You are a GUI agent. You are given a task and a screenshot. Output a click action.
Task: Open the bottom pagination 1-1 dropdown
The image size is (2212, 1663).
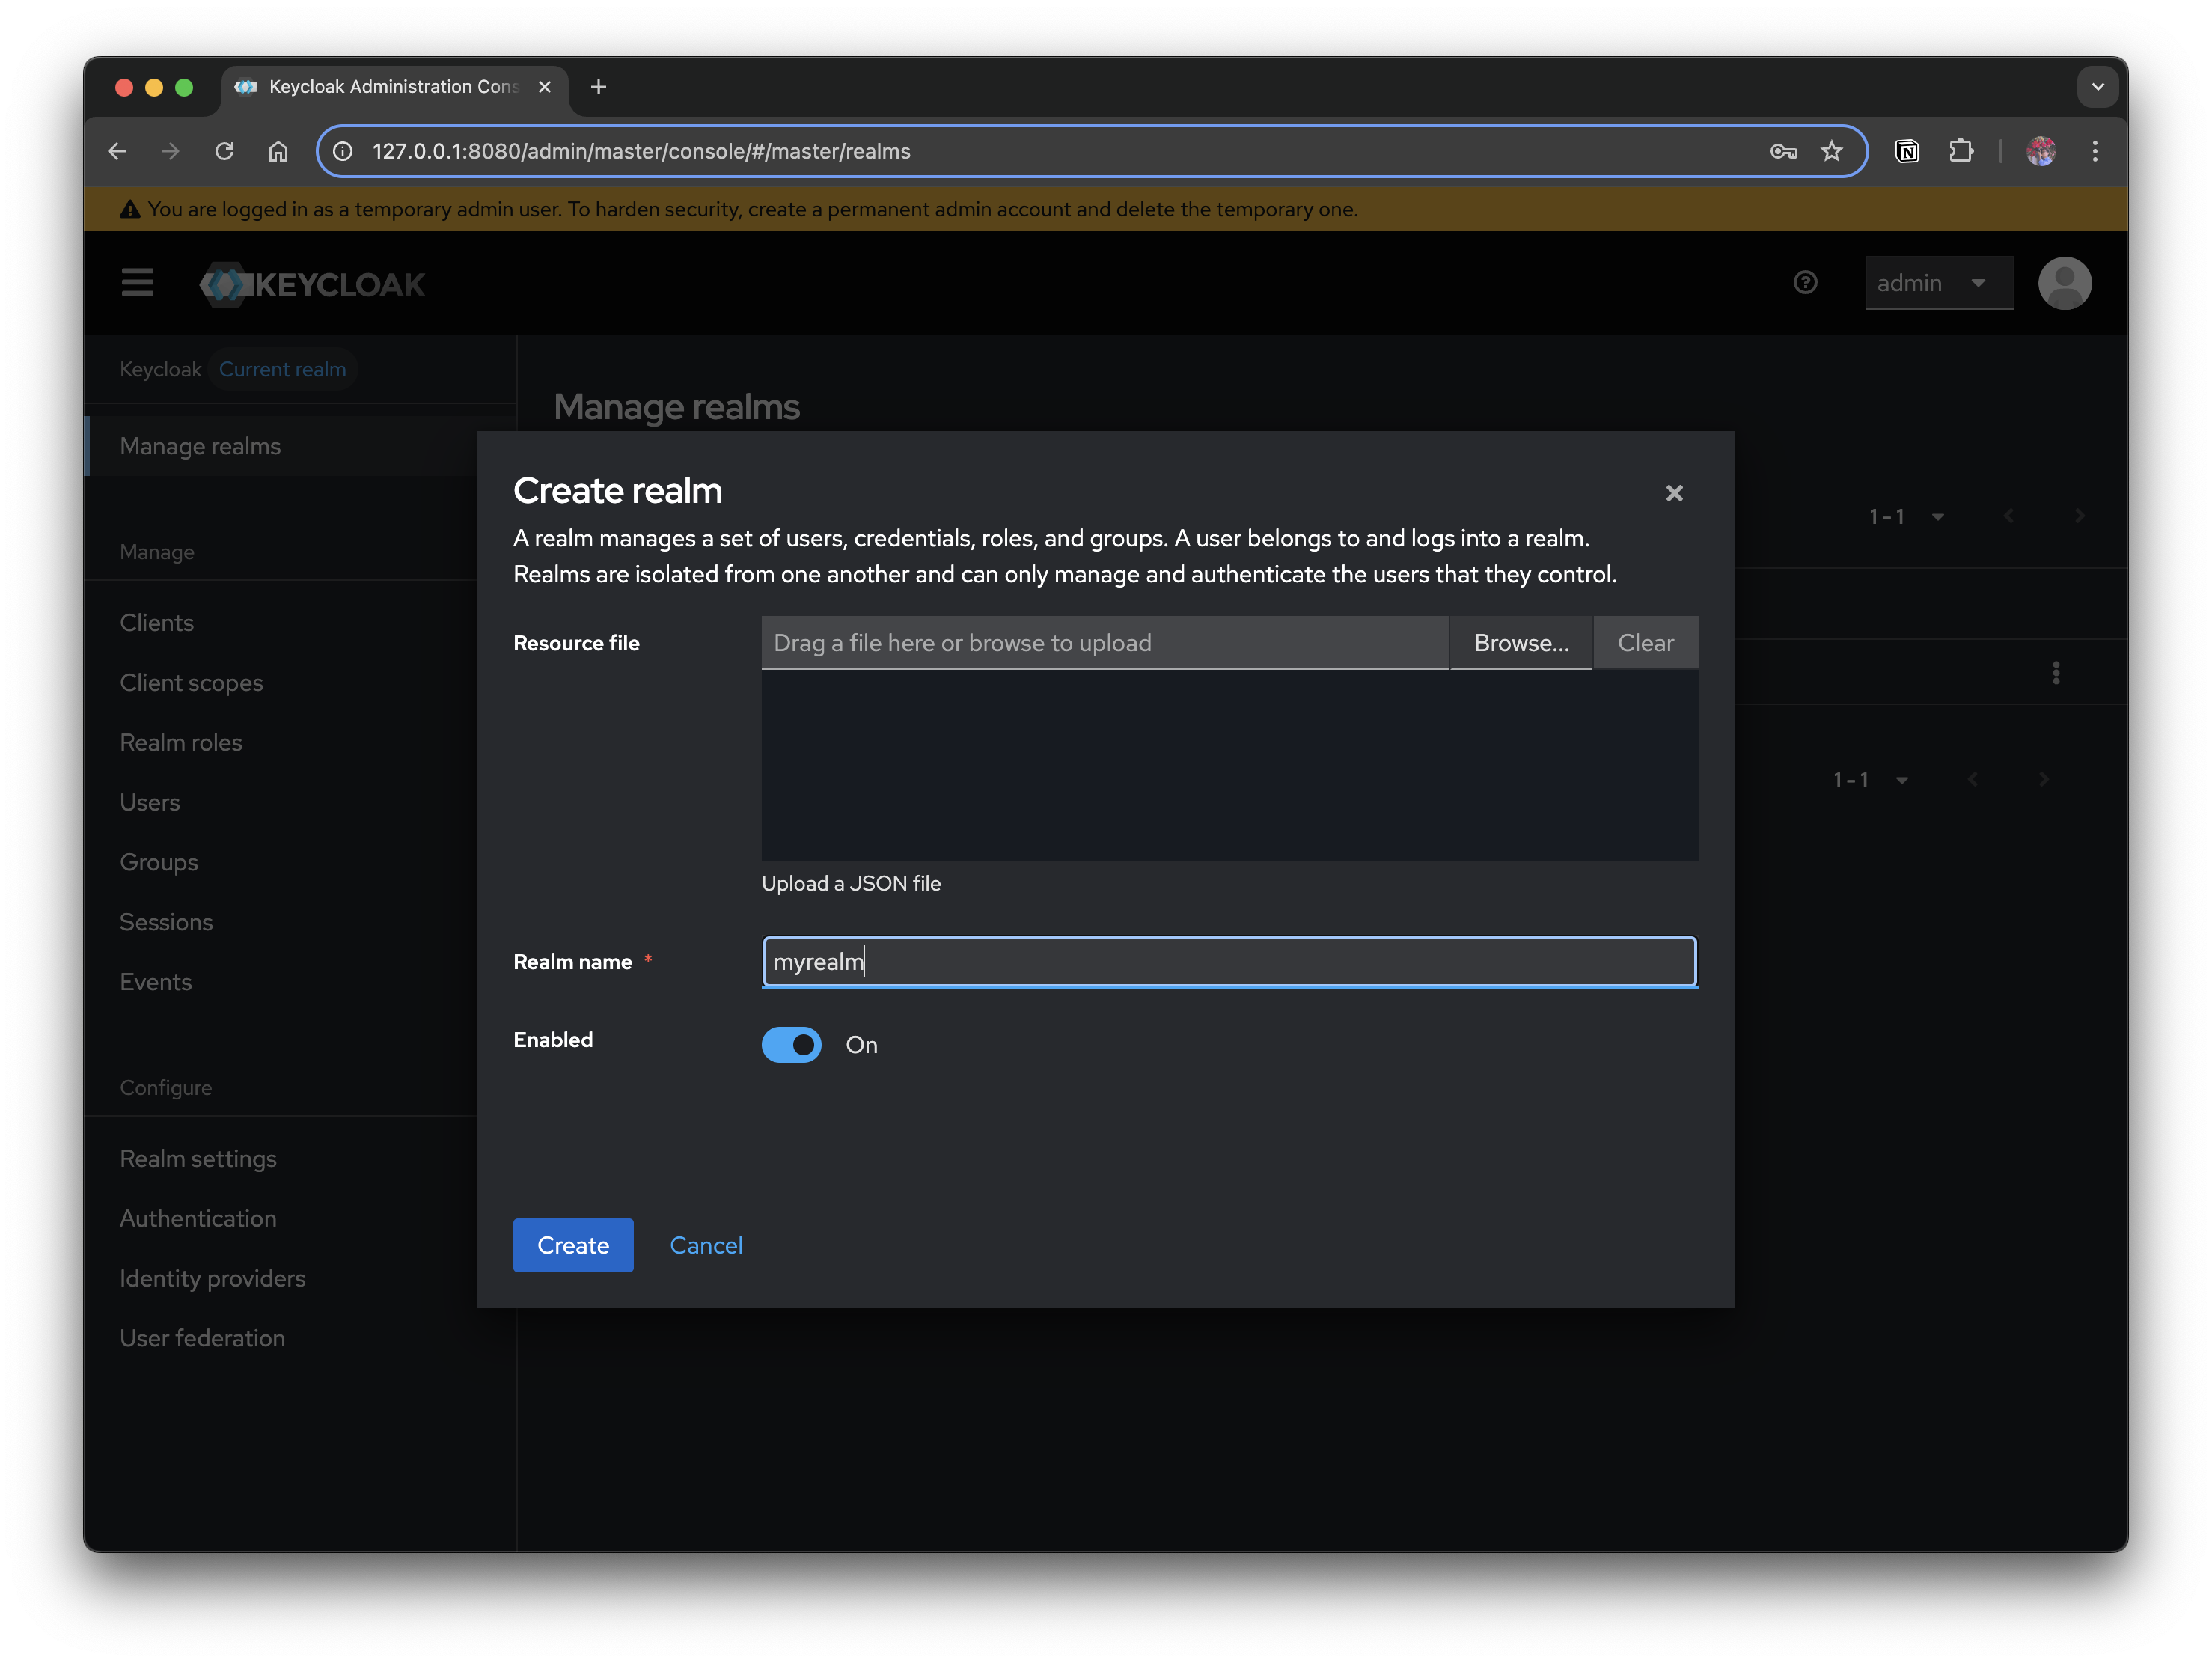1869,780
